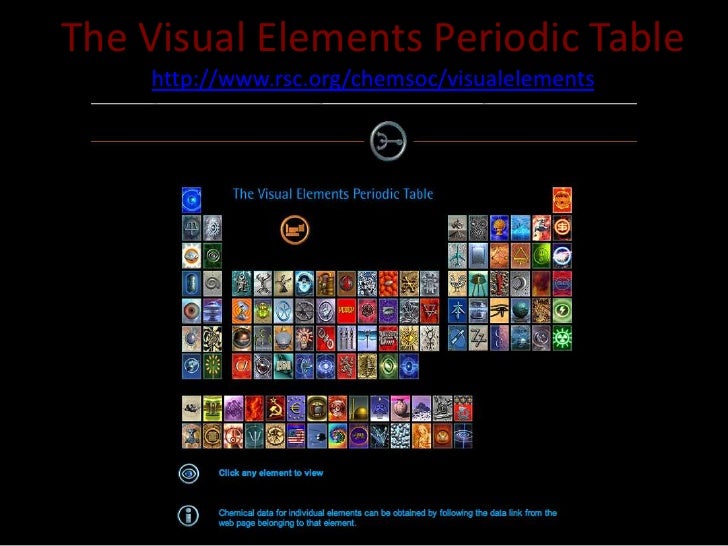This screenshot has width=728, height=546.
Task: Click the Lead tile with Z-shaped symbol
Action: pyautogui.click(x=478, y=338)
